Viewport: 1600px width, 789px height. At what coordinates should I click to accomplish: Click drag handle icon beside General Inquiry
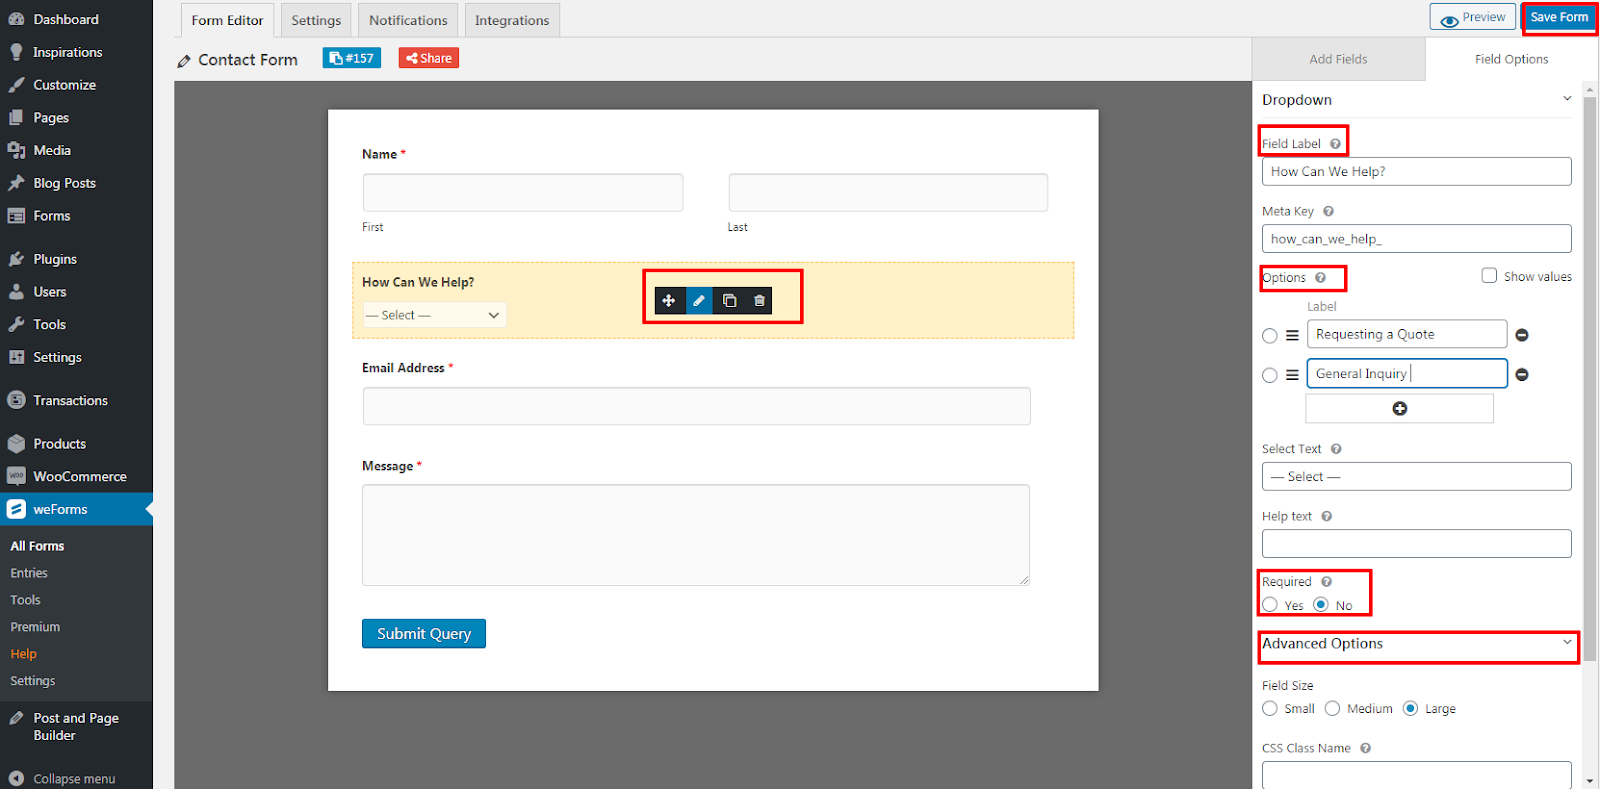[1292, 375]
